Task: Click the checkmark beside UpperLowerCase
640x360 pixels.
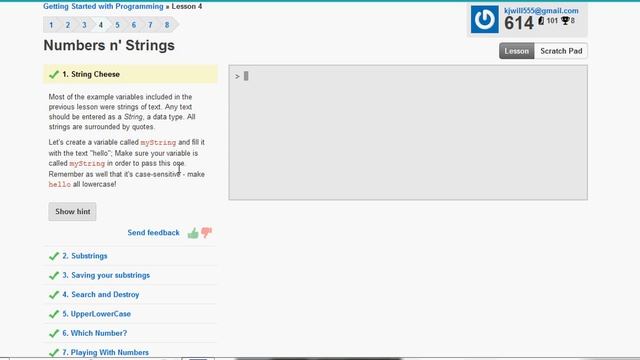Action: point(54,314)
